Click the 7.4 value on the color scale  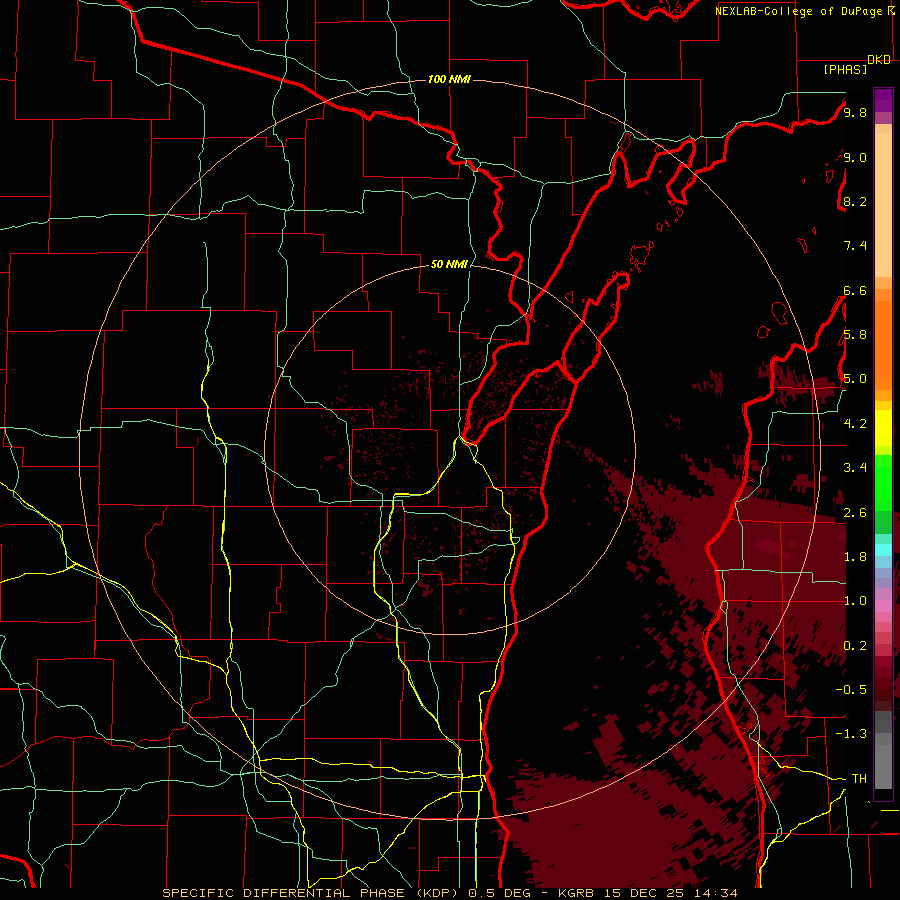pyautogui.click(x=855, y=246)
